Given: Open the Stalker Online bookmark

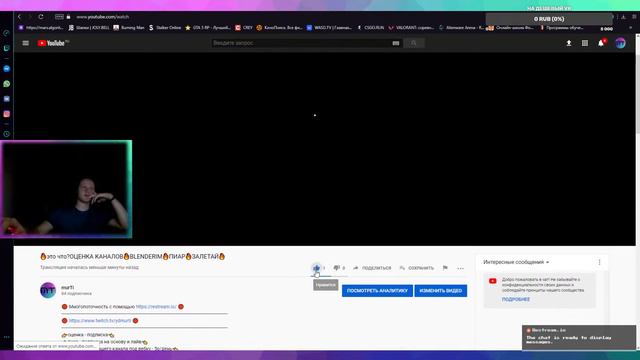Looking at the screenshot, I should tap(165, 28).
